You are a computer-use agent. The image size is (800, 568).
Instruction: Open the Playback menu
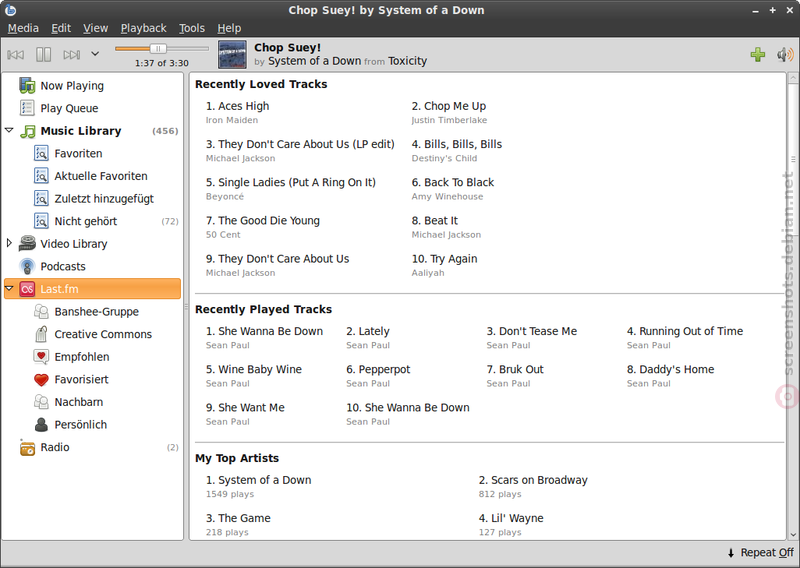(143, 28)
